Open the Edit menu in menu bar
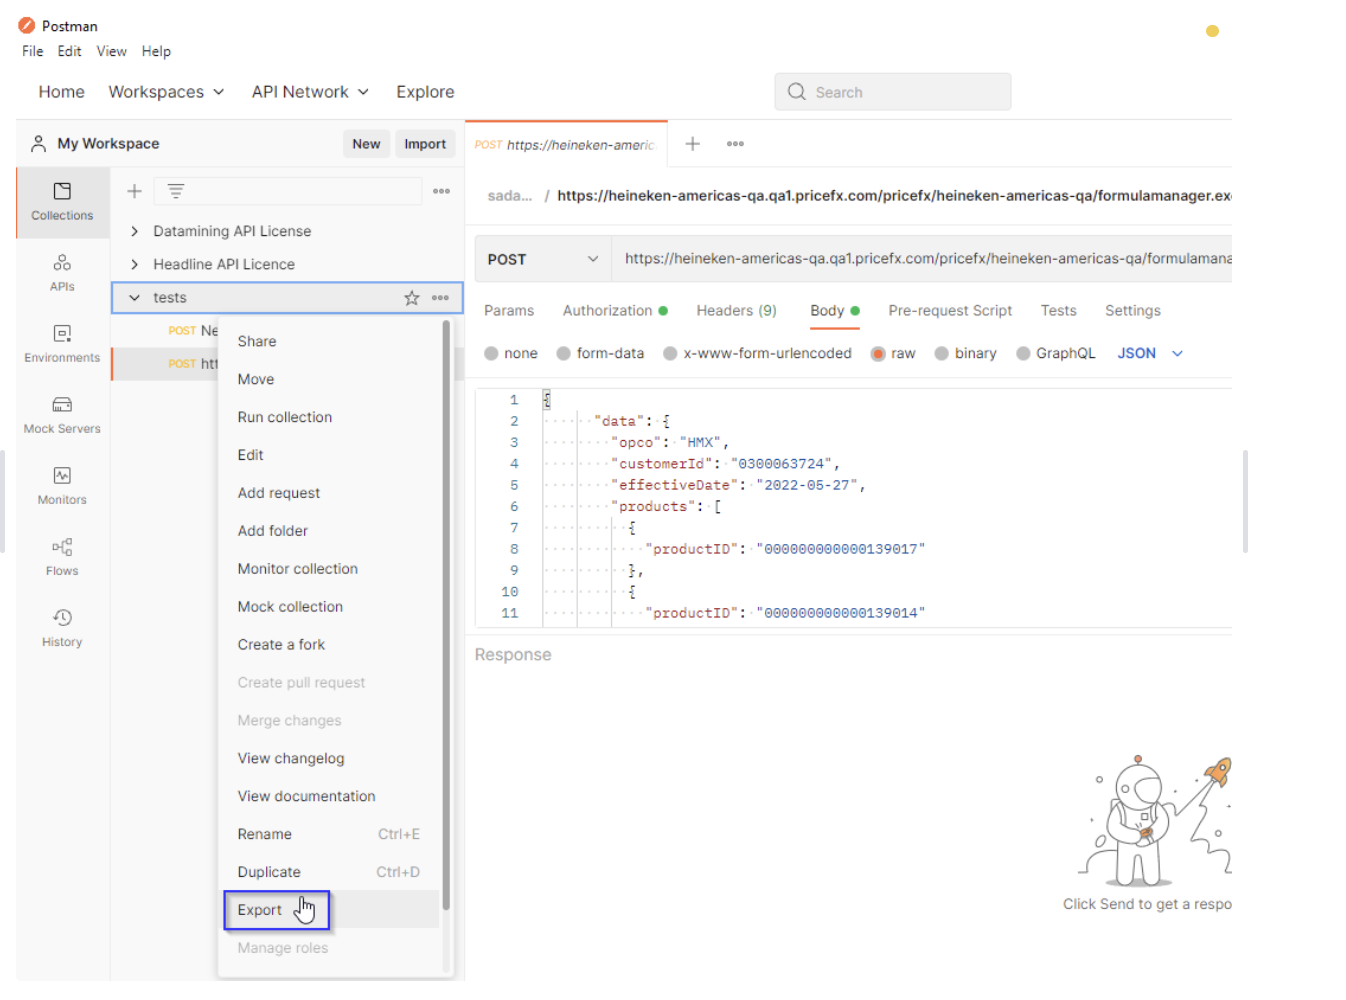 click(69, 51)
